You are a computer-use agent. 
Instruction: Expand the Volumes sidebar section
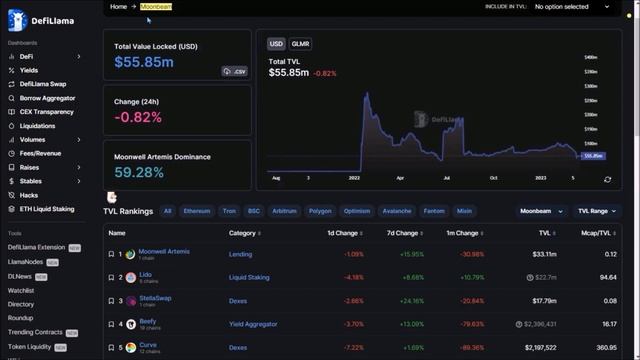pyautogui.click(x=79, y=140)
